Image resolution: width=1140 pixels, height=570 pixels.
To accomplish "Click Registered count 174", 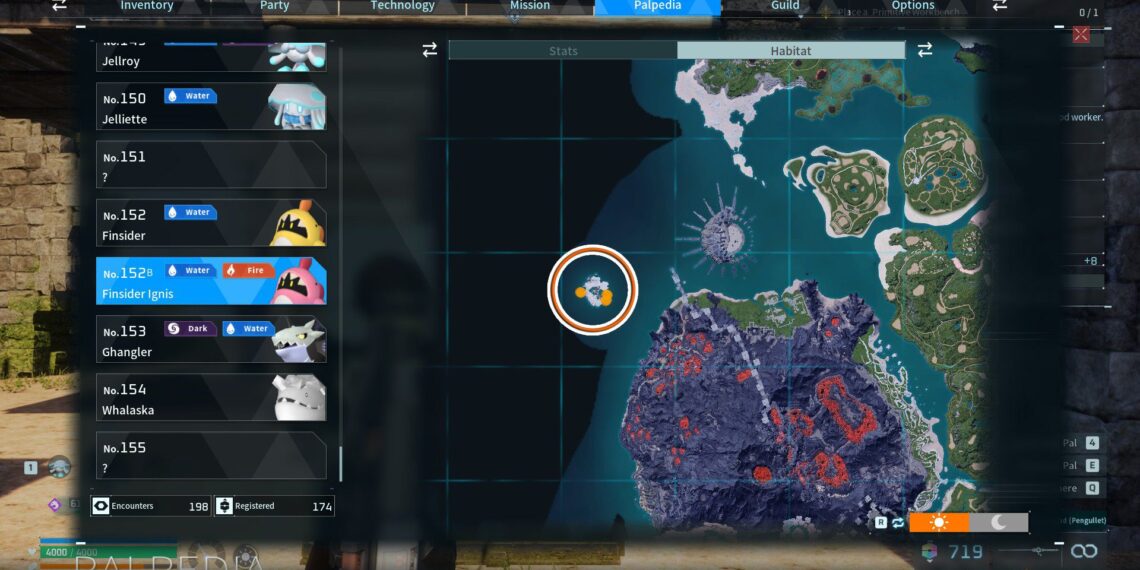I will click(x=322, y=507).
